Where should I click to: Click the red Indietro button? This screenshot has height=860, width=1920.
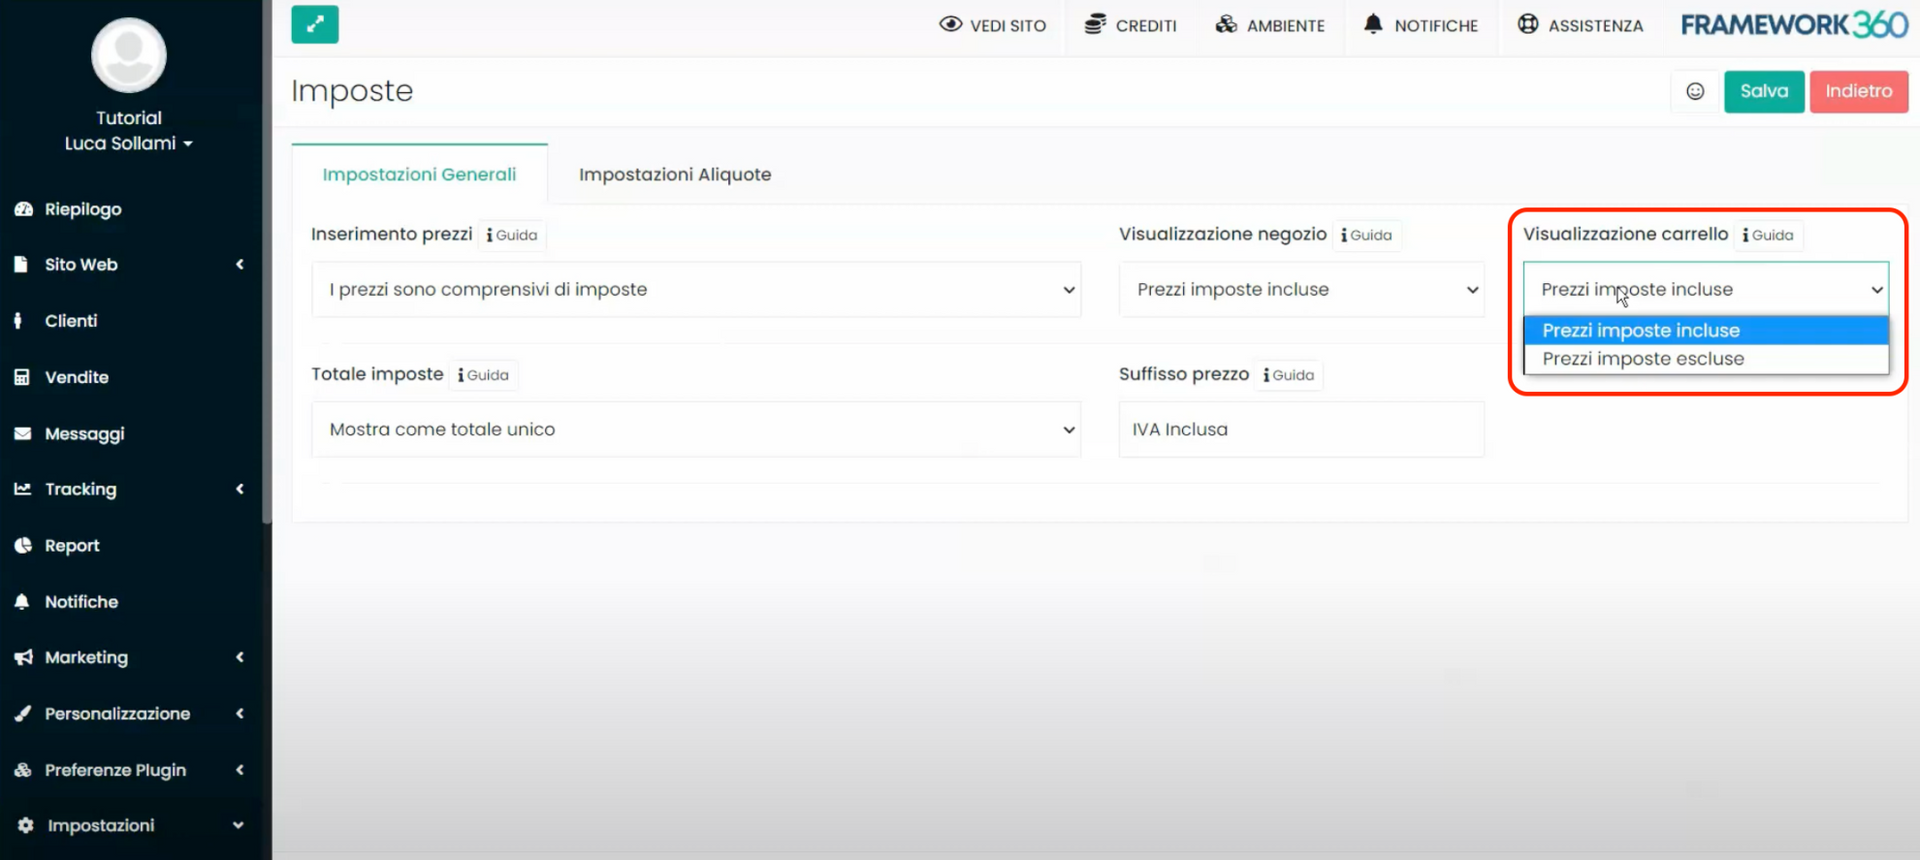[x=1858, y=92]
